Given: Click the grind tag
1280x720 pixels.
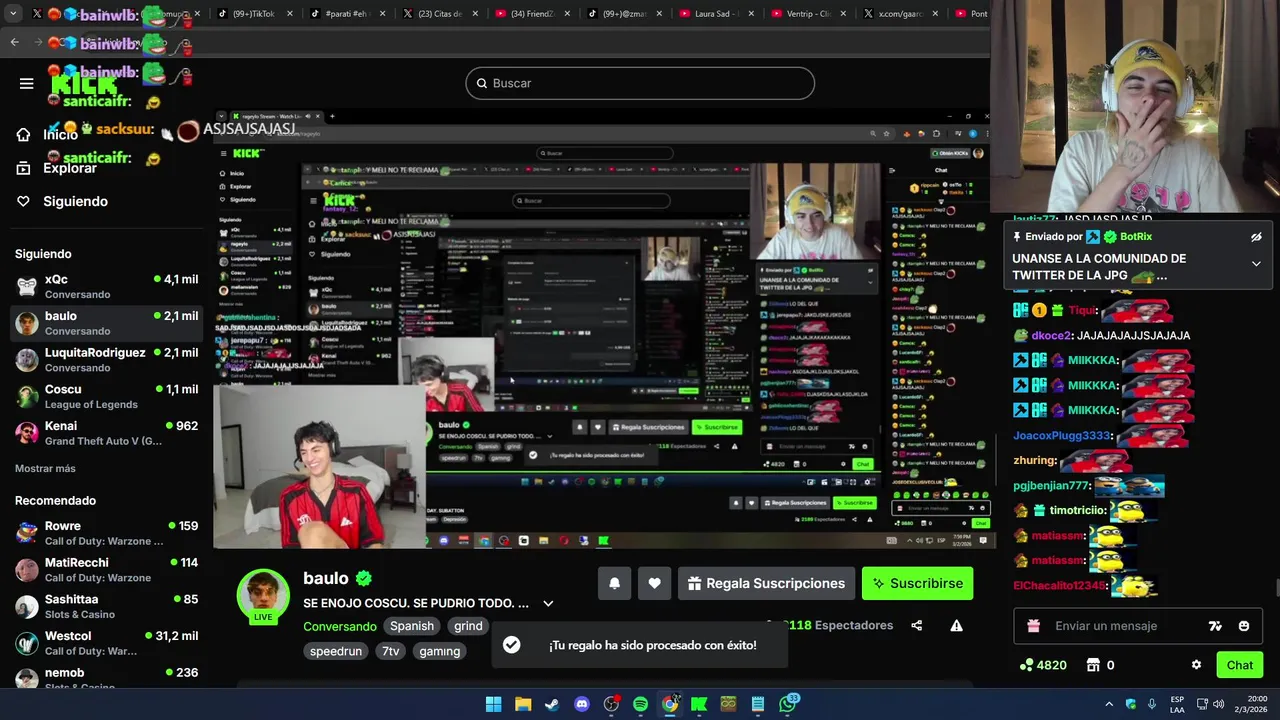Looking at the screenshot, I should [x=468, y=626].
